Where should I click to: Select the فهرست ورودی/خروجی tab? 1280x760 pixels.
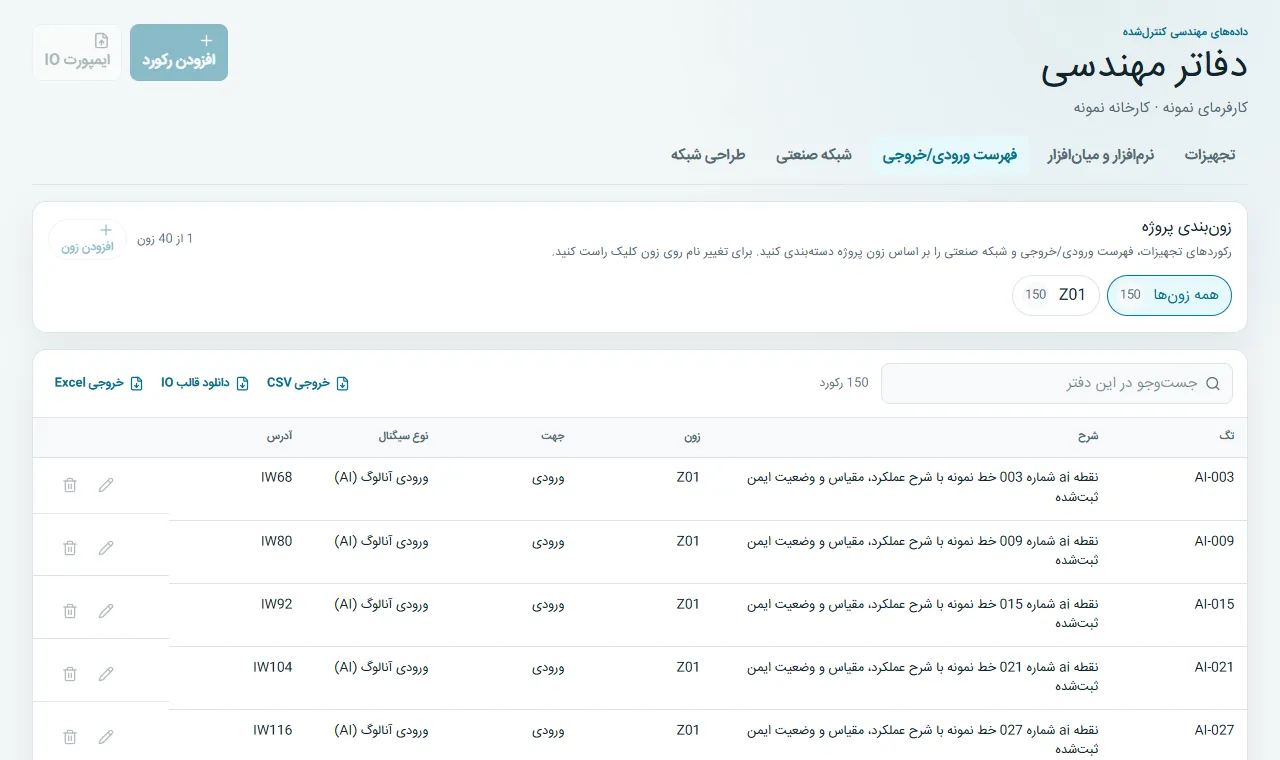click(950, 155)
